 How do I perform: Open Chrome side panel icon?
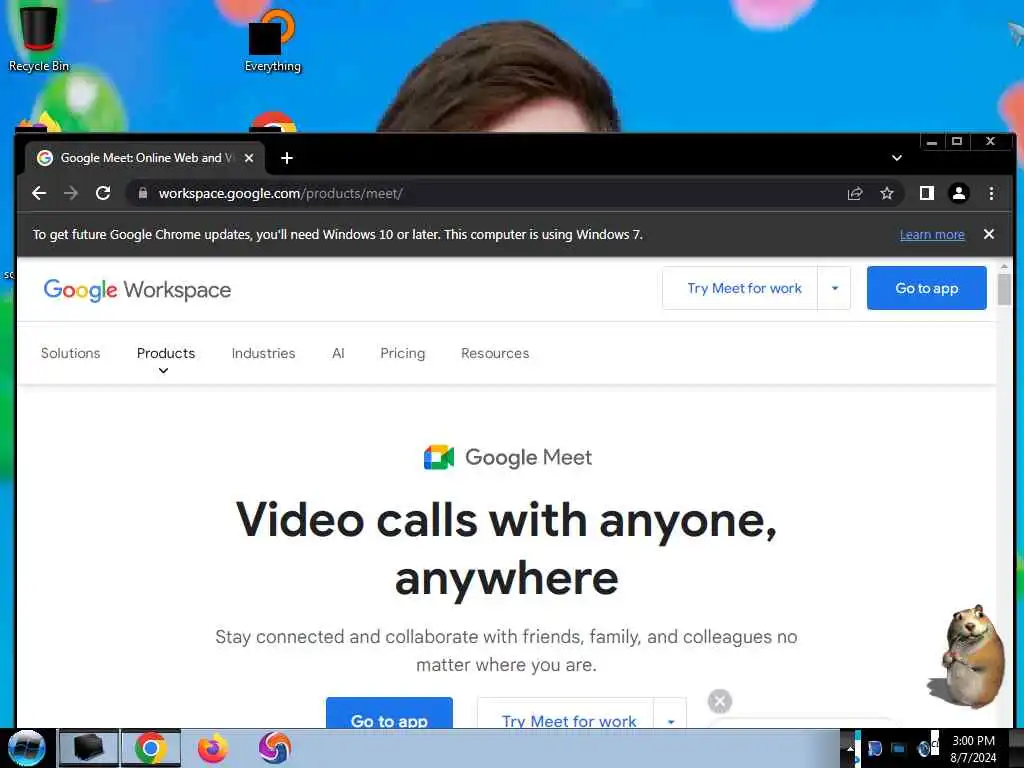pos(927,193)
